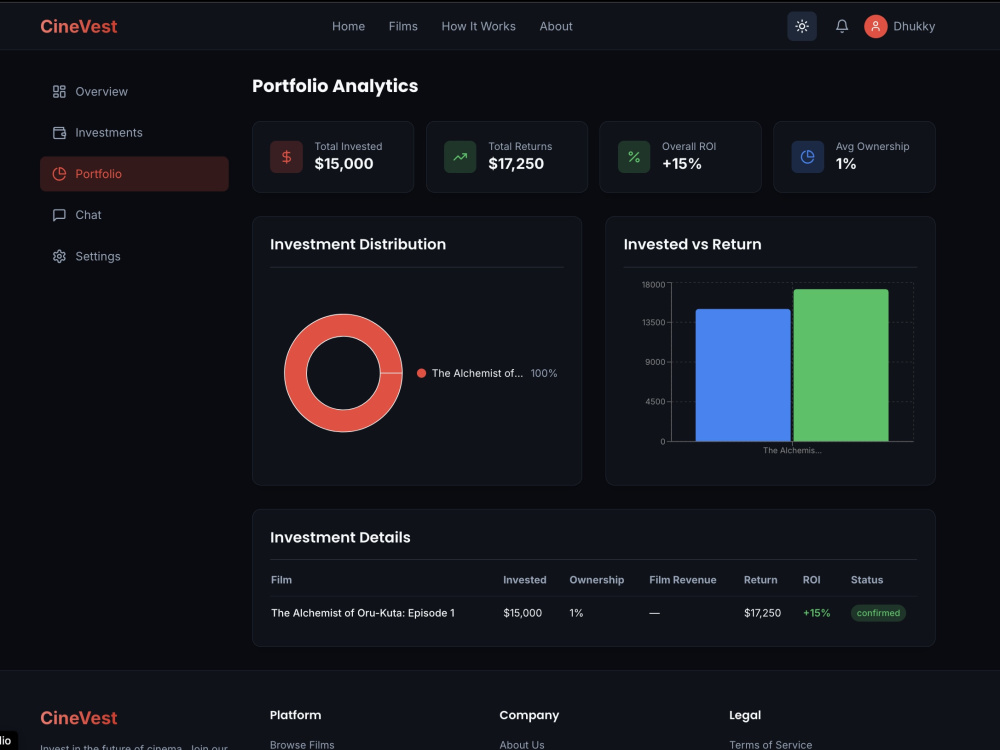The width and height of the screenshot is (1000, 750).
Task: Click the +15% Overall ROI value
Action: click(x=682, y=164)
